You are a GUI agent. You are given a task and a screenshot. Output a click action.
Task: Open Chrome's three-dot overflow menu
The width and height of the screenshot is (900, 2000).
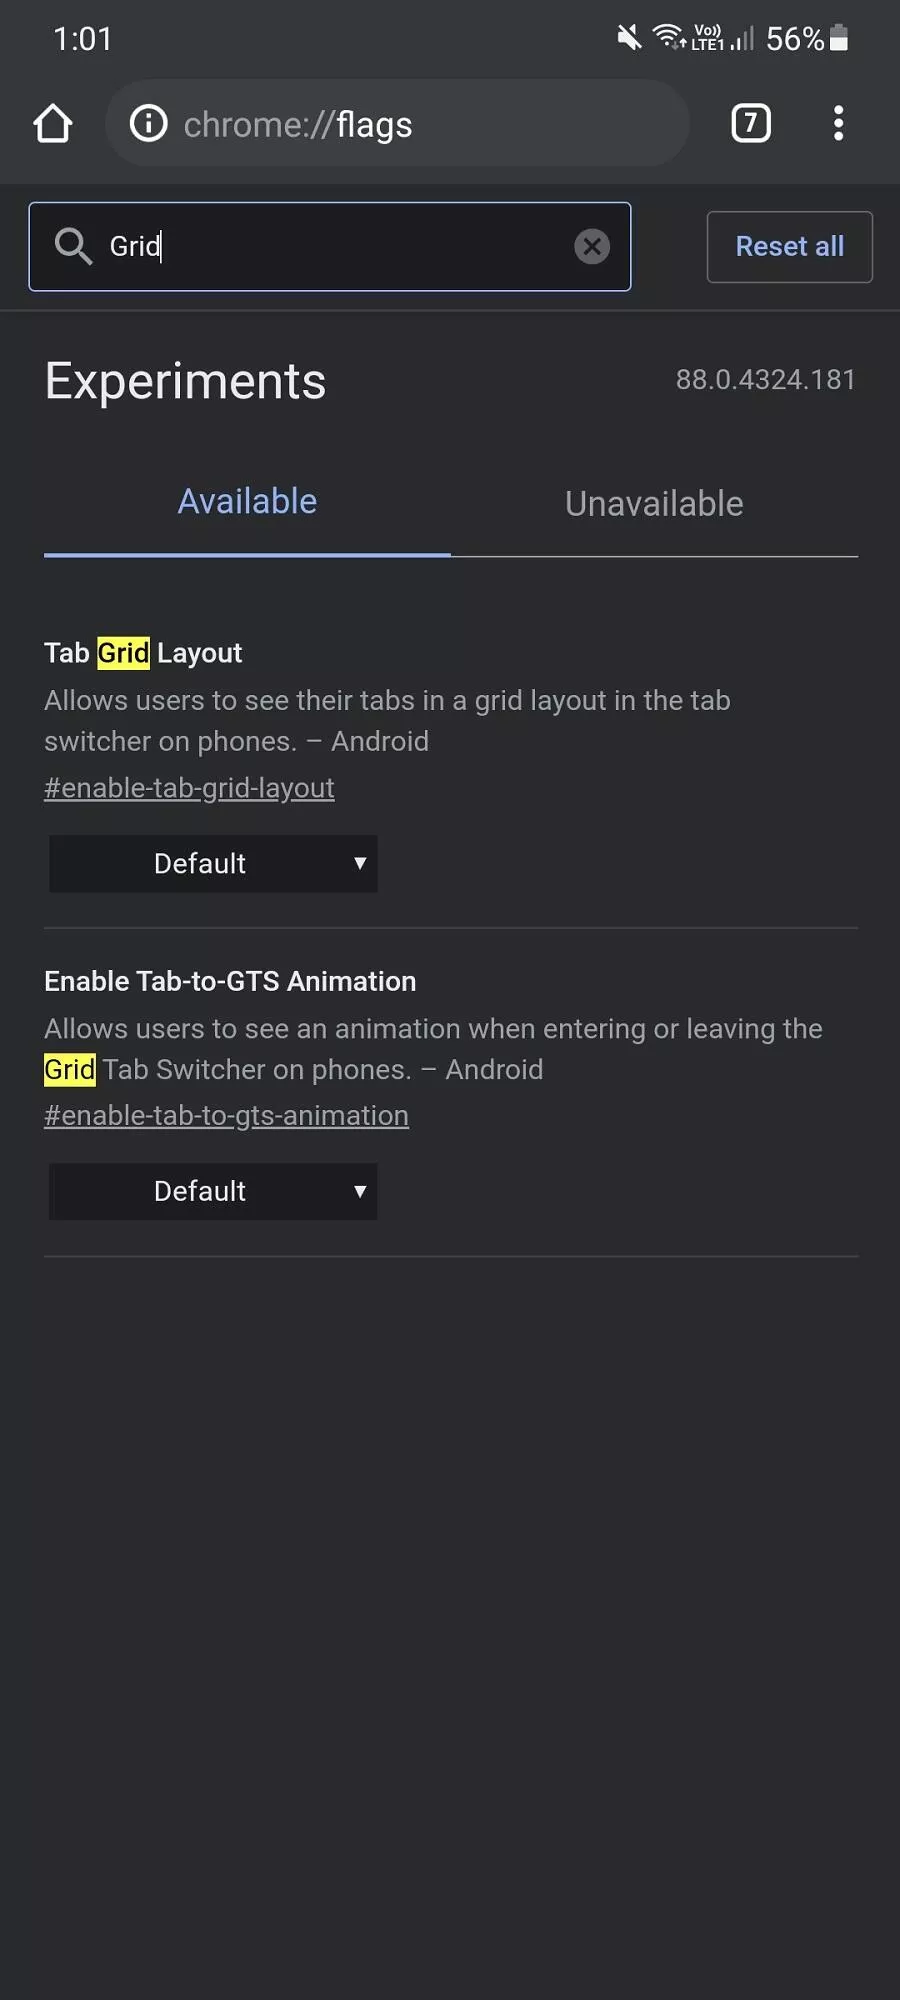click(838, 123)
